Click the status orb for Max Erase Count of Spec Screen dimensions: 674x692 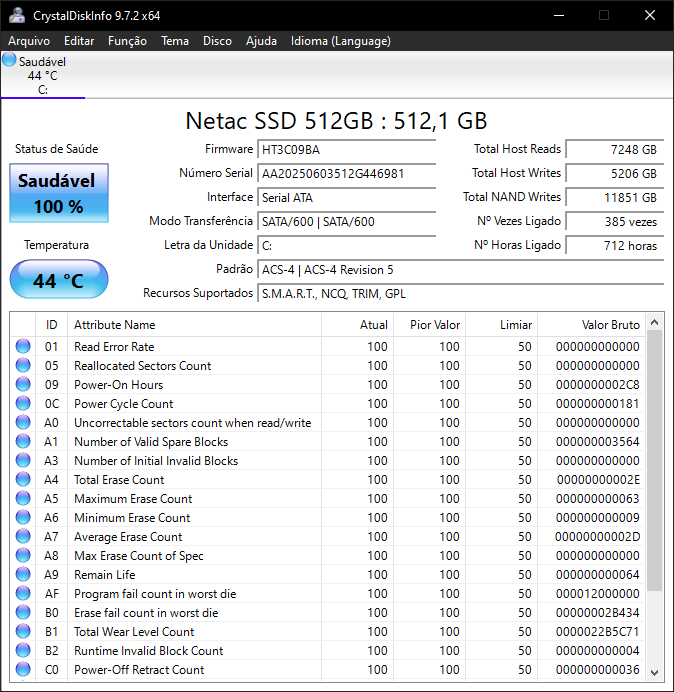23,555
